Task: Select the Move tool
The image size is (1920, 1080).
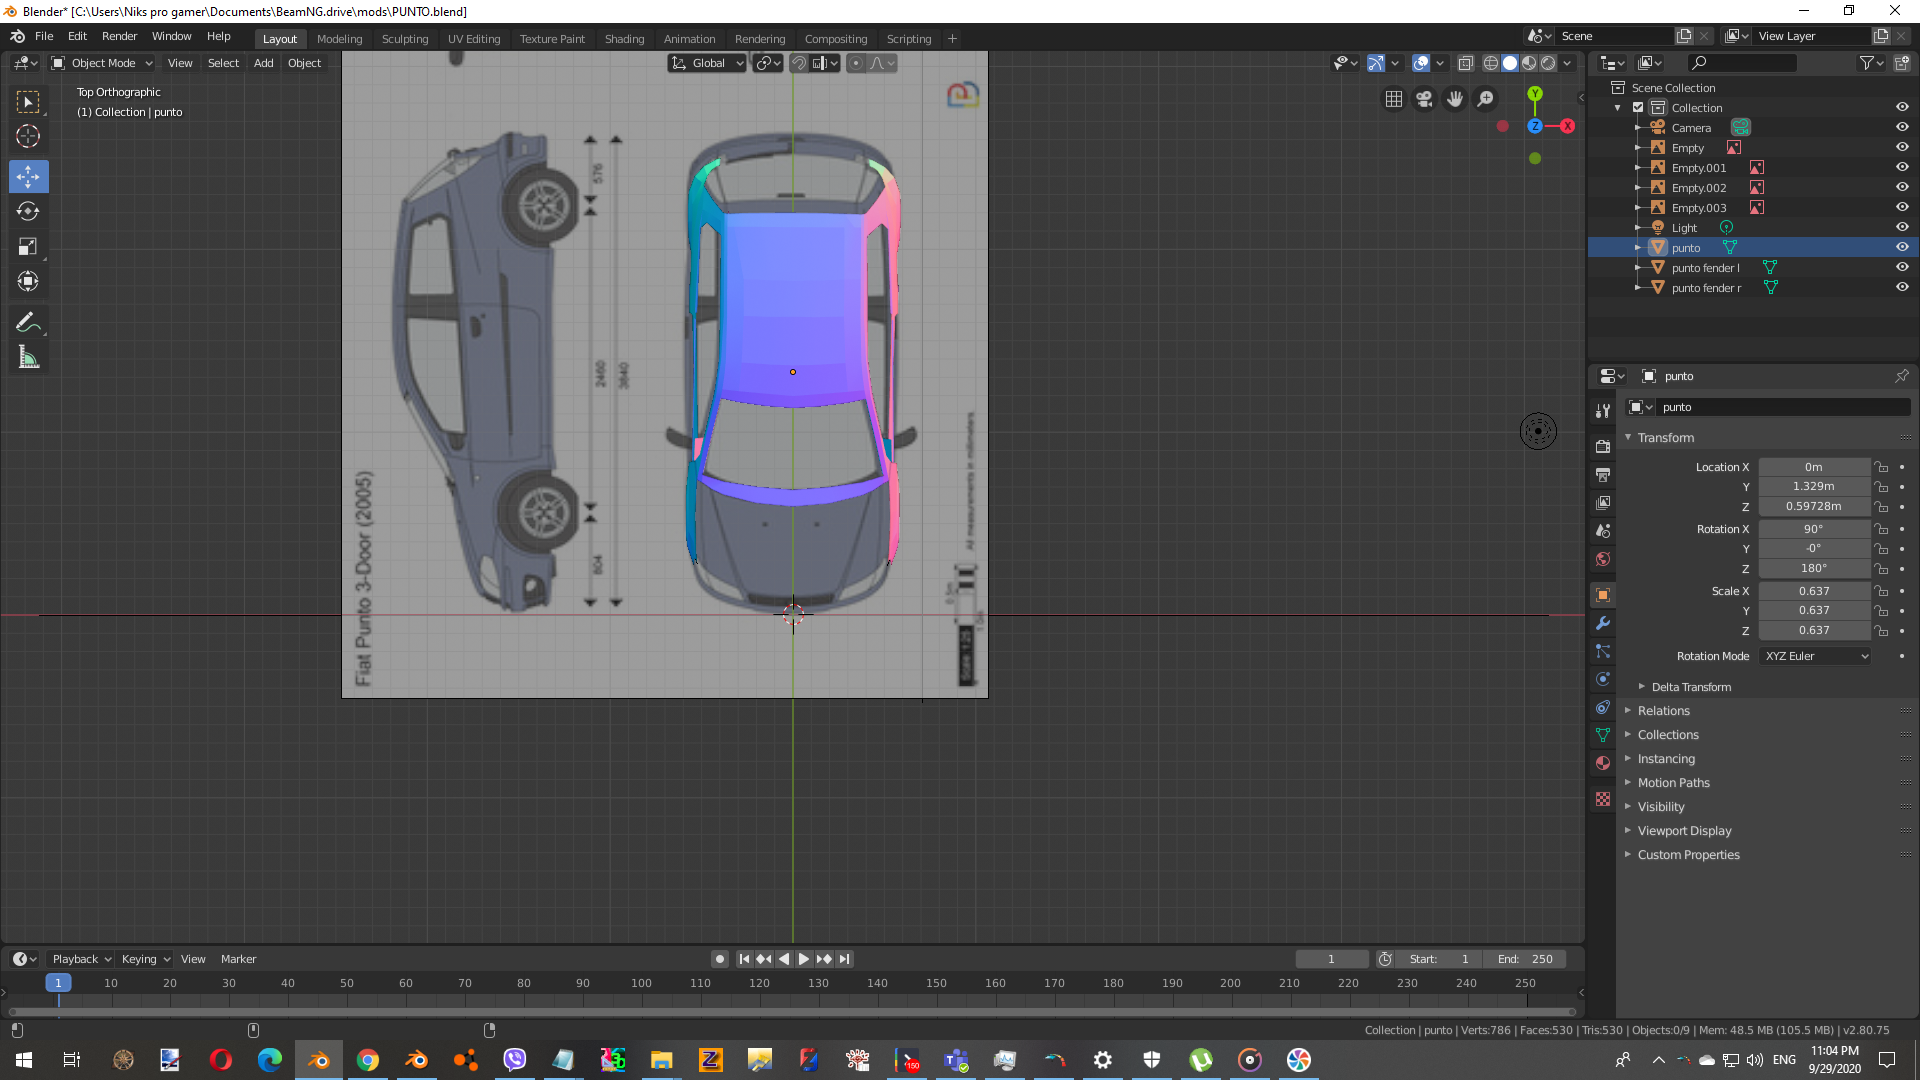Action: [x=28, y=177]
